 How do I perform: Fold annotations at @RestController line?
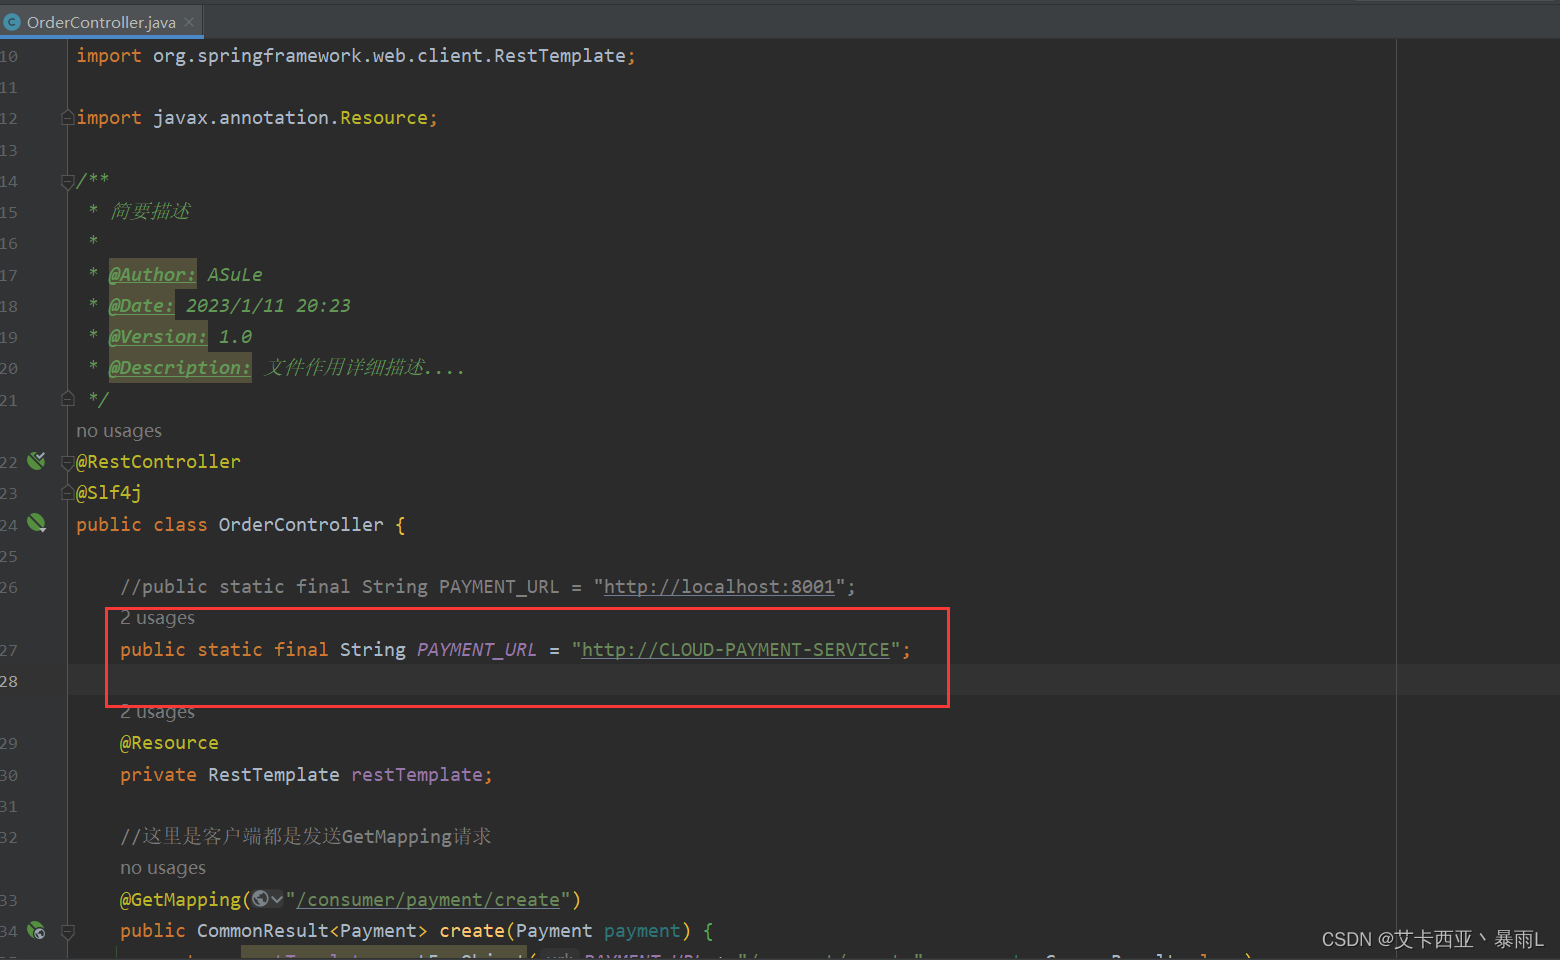pos(68,462)
